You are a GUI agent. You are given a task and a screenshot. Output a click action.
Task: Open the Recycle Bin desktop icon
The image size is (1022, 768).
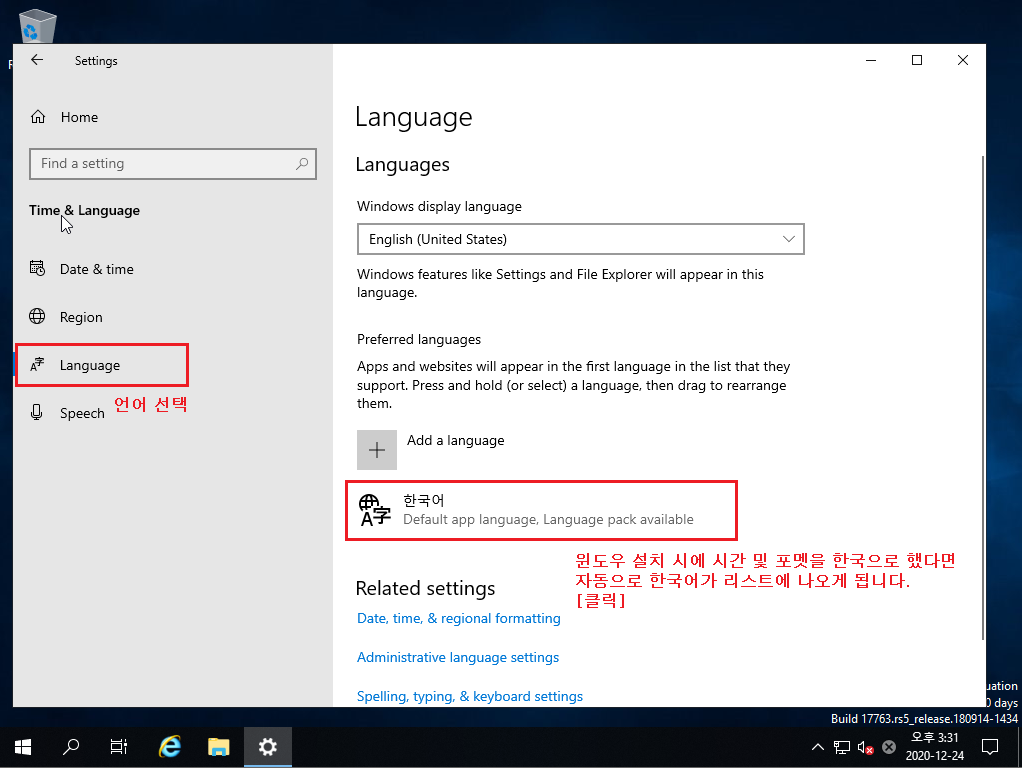click(x=38, y=26)
